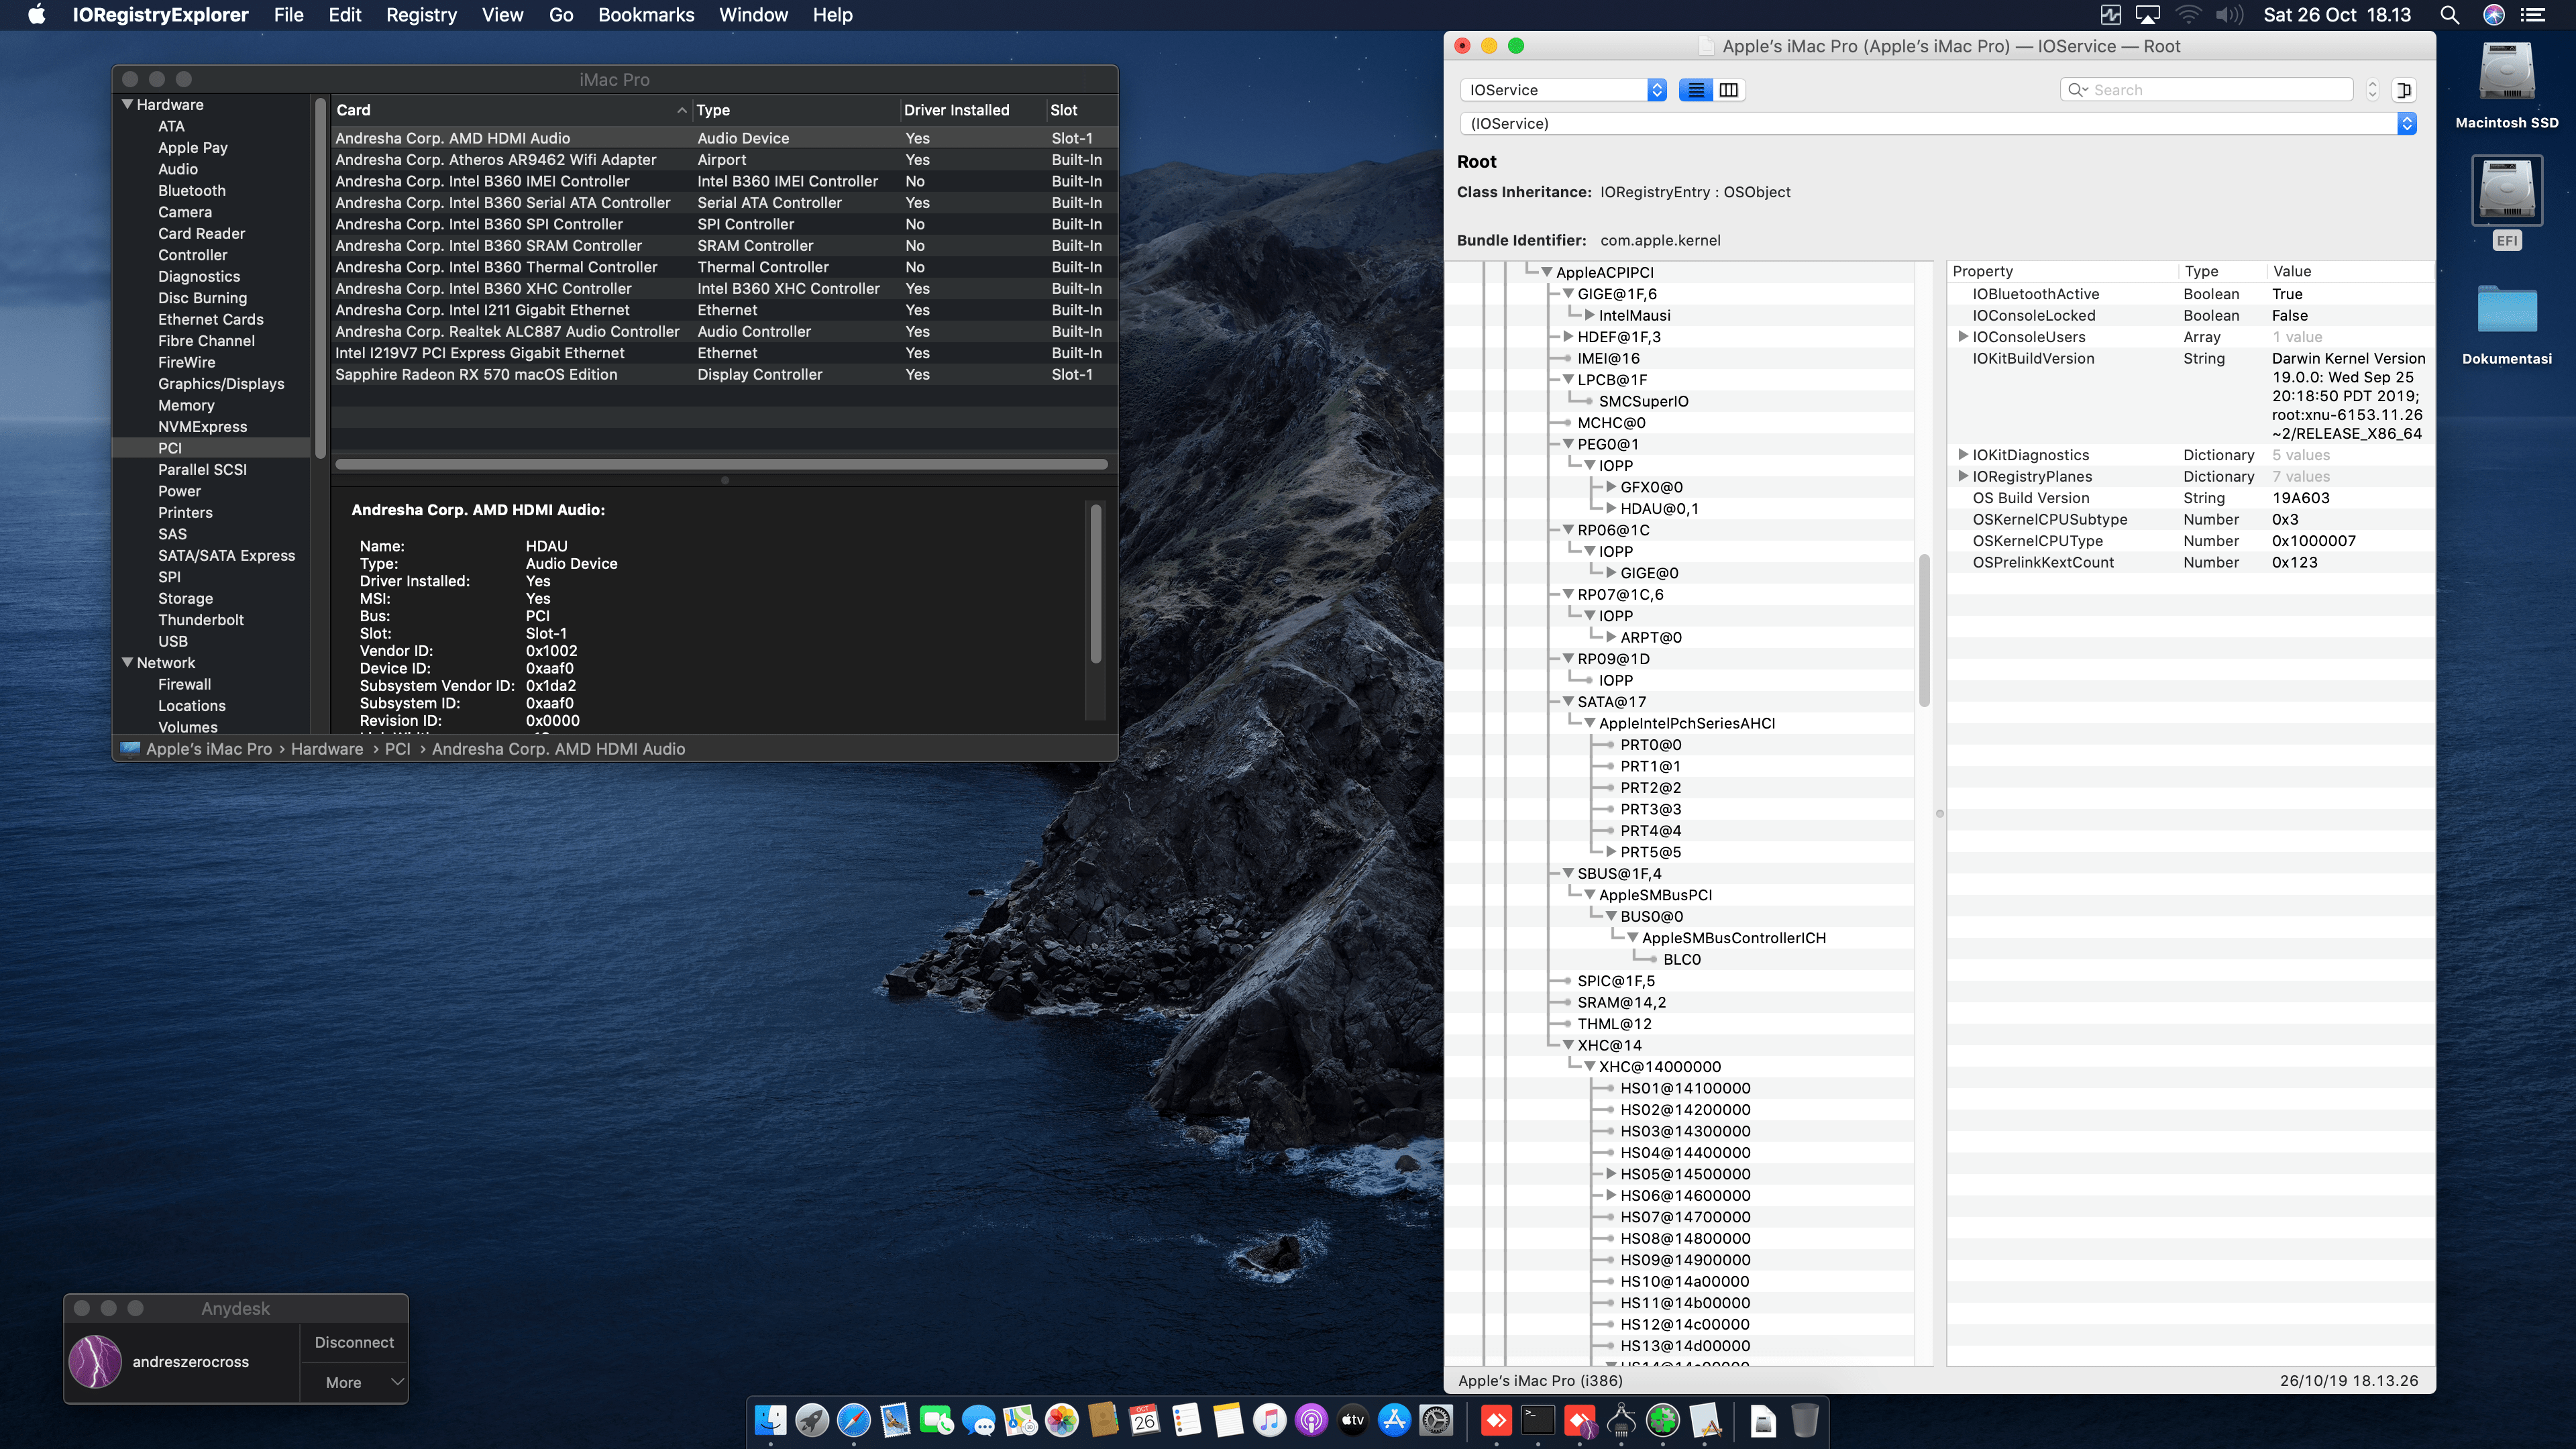Click Disconnect in the Anydesk window
Viewport: 2576px width, 1449px height.
coord(354,1342)
